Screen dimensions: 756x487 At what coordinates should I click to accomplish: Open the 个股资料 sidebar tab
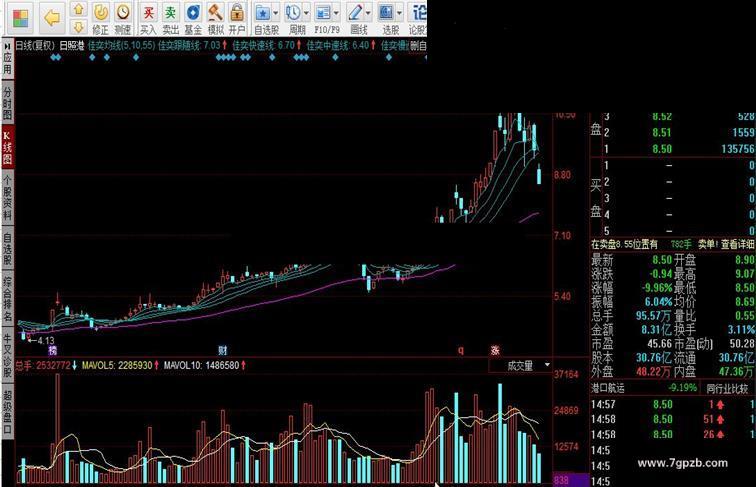(x=7, y=198)
